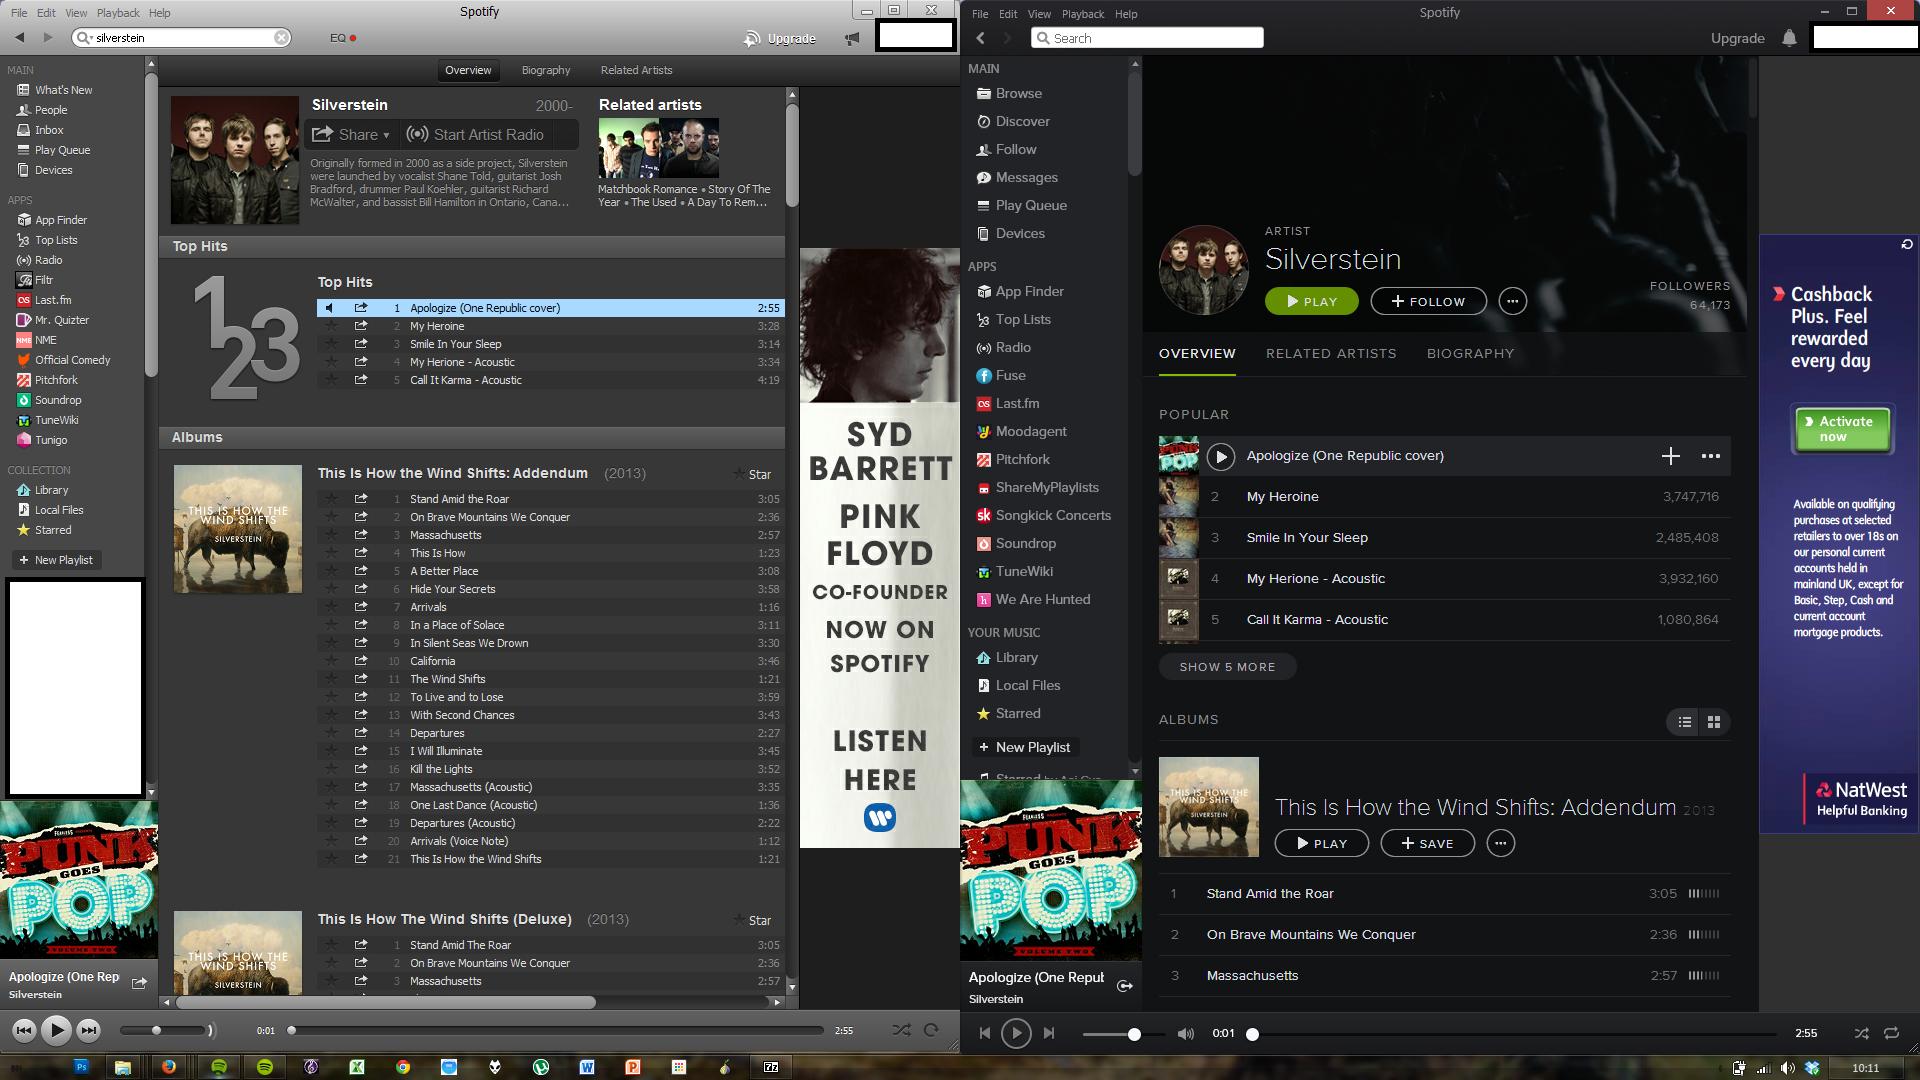Click notifications bell in right Spotify window
This screenshot has height=1080, width=1920.
pyautogui.click(x=1789, y=38)
